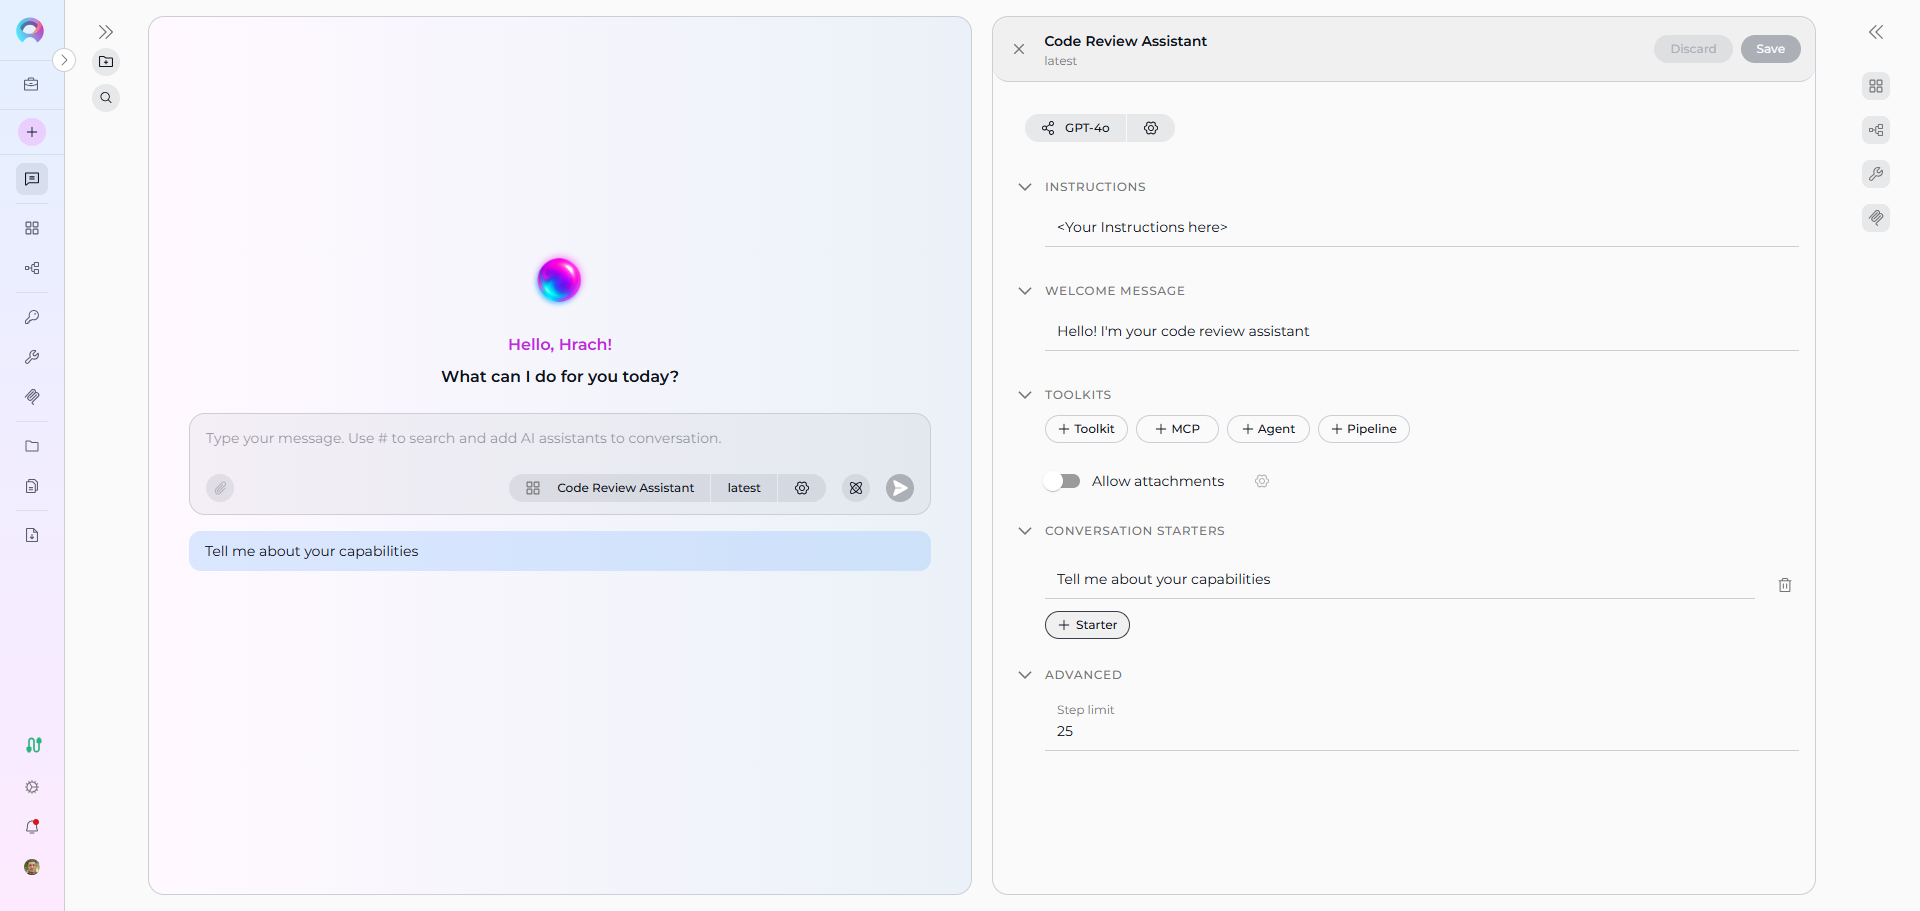The width and height of the screenshot is (1920, 911).
Task: Add a new MCP toolkit
Action: tap(1177, 429)
